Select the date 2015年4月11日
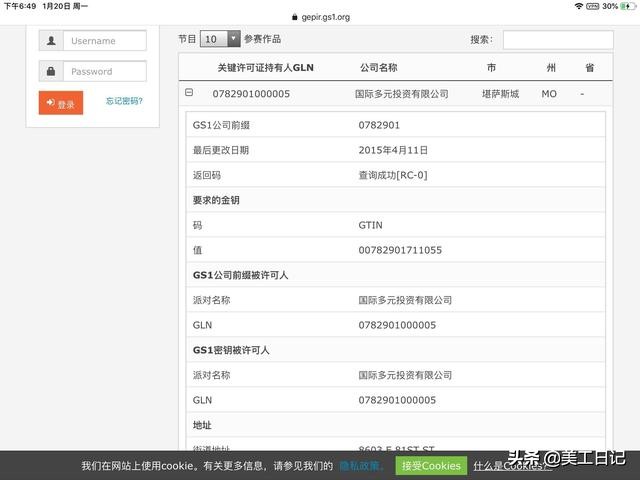Image resolution: width=640 pixels, height=480 pixels. pos(393,150)
